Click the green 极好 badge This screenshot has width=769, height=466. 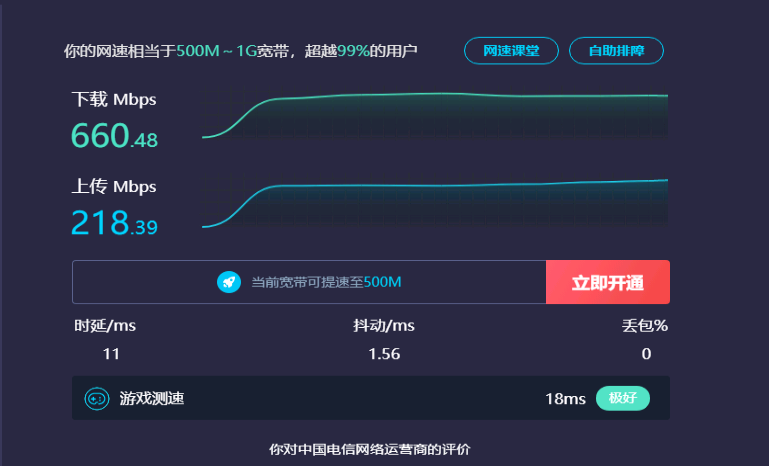click(x=623, y=398)
